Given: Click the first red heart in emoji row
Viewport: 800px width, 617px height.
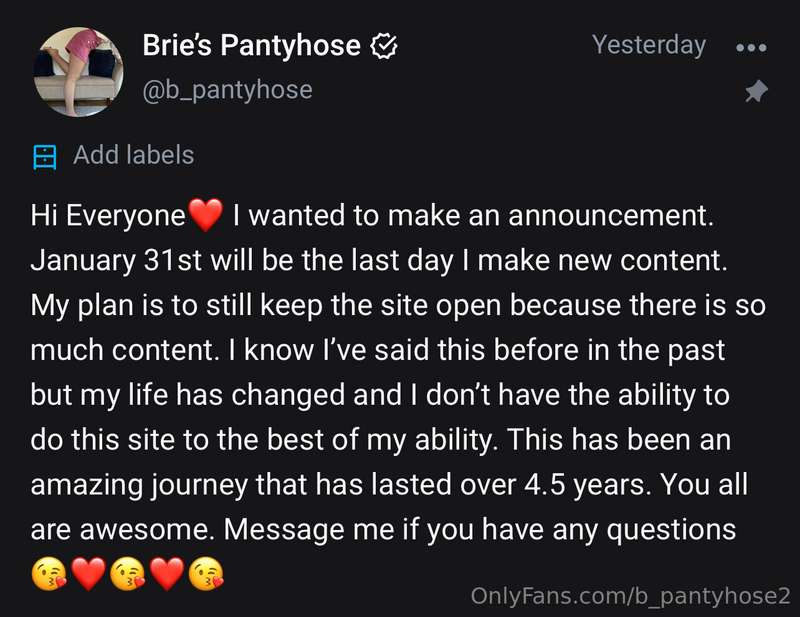Looking at the screenshot, I should pyautogui.click(x=88, y=574).
